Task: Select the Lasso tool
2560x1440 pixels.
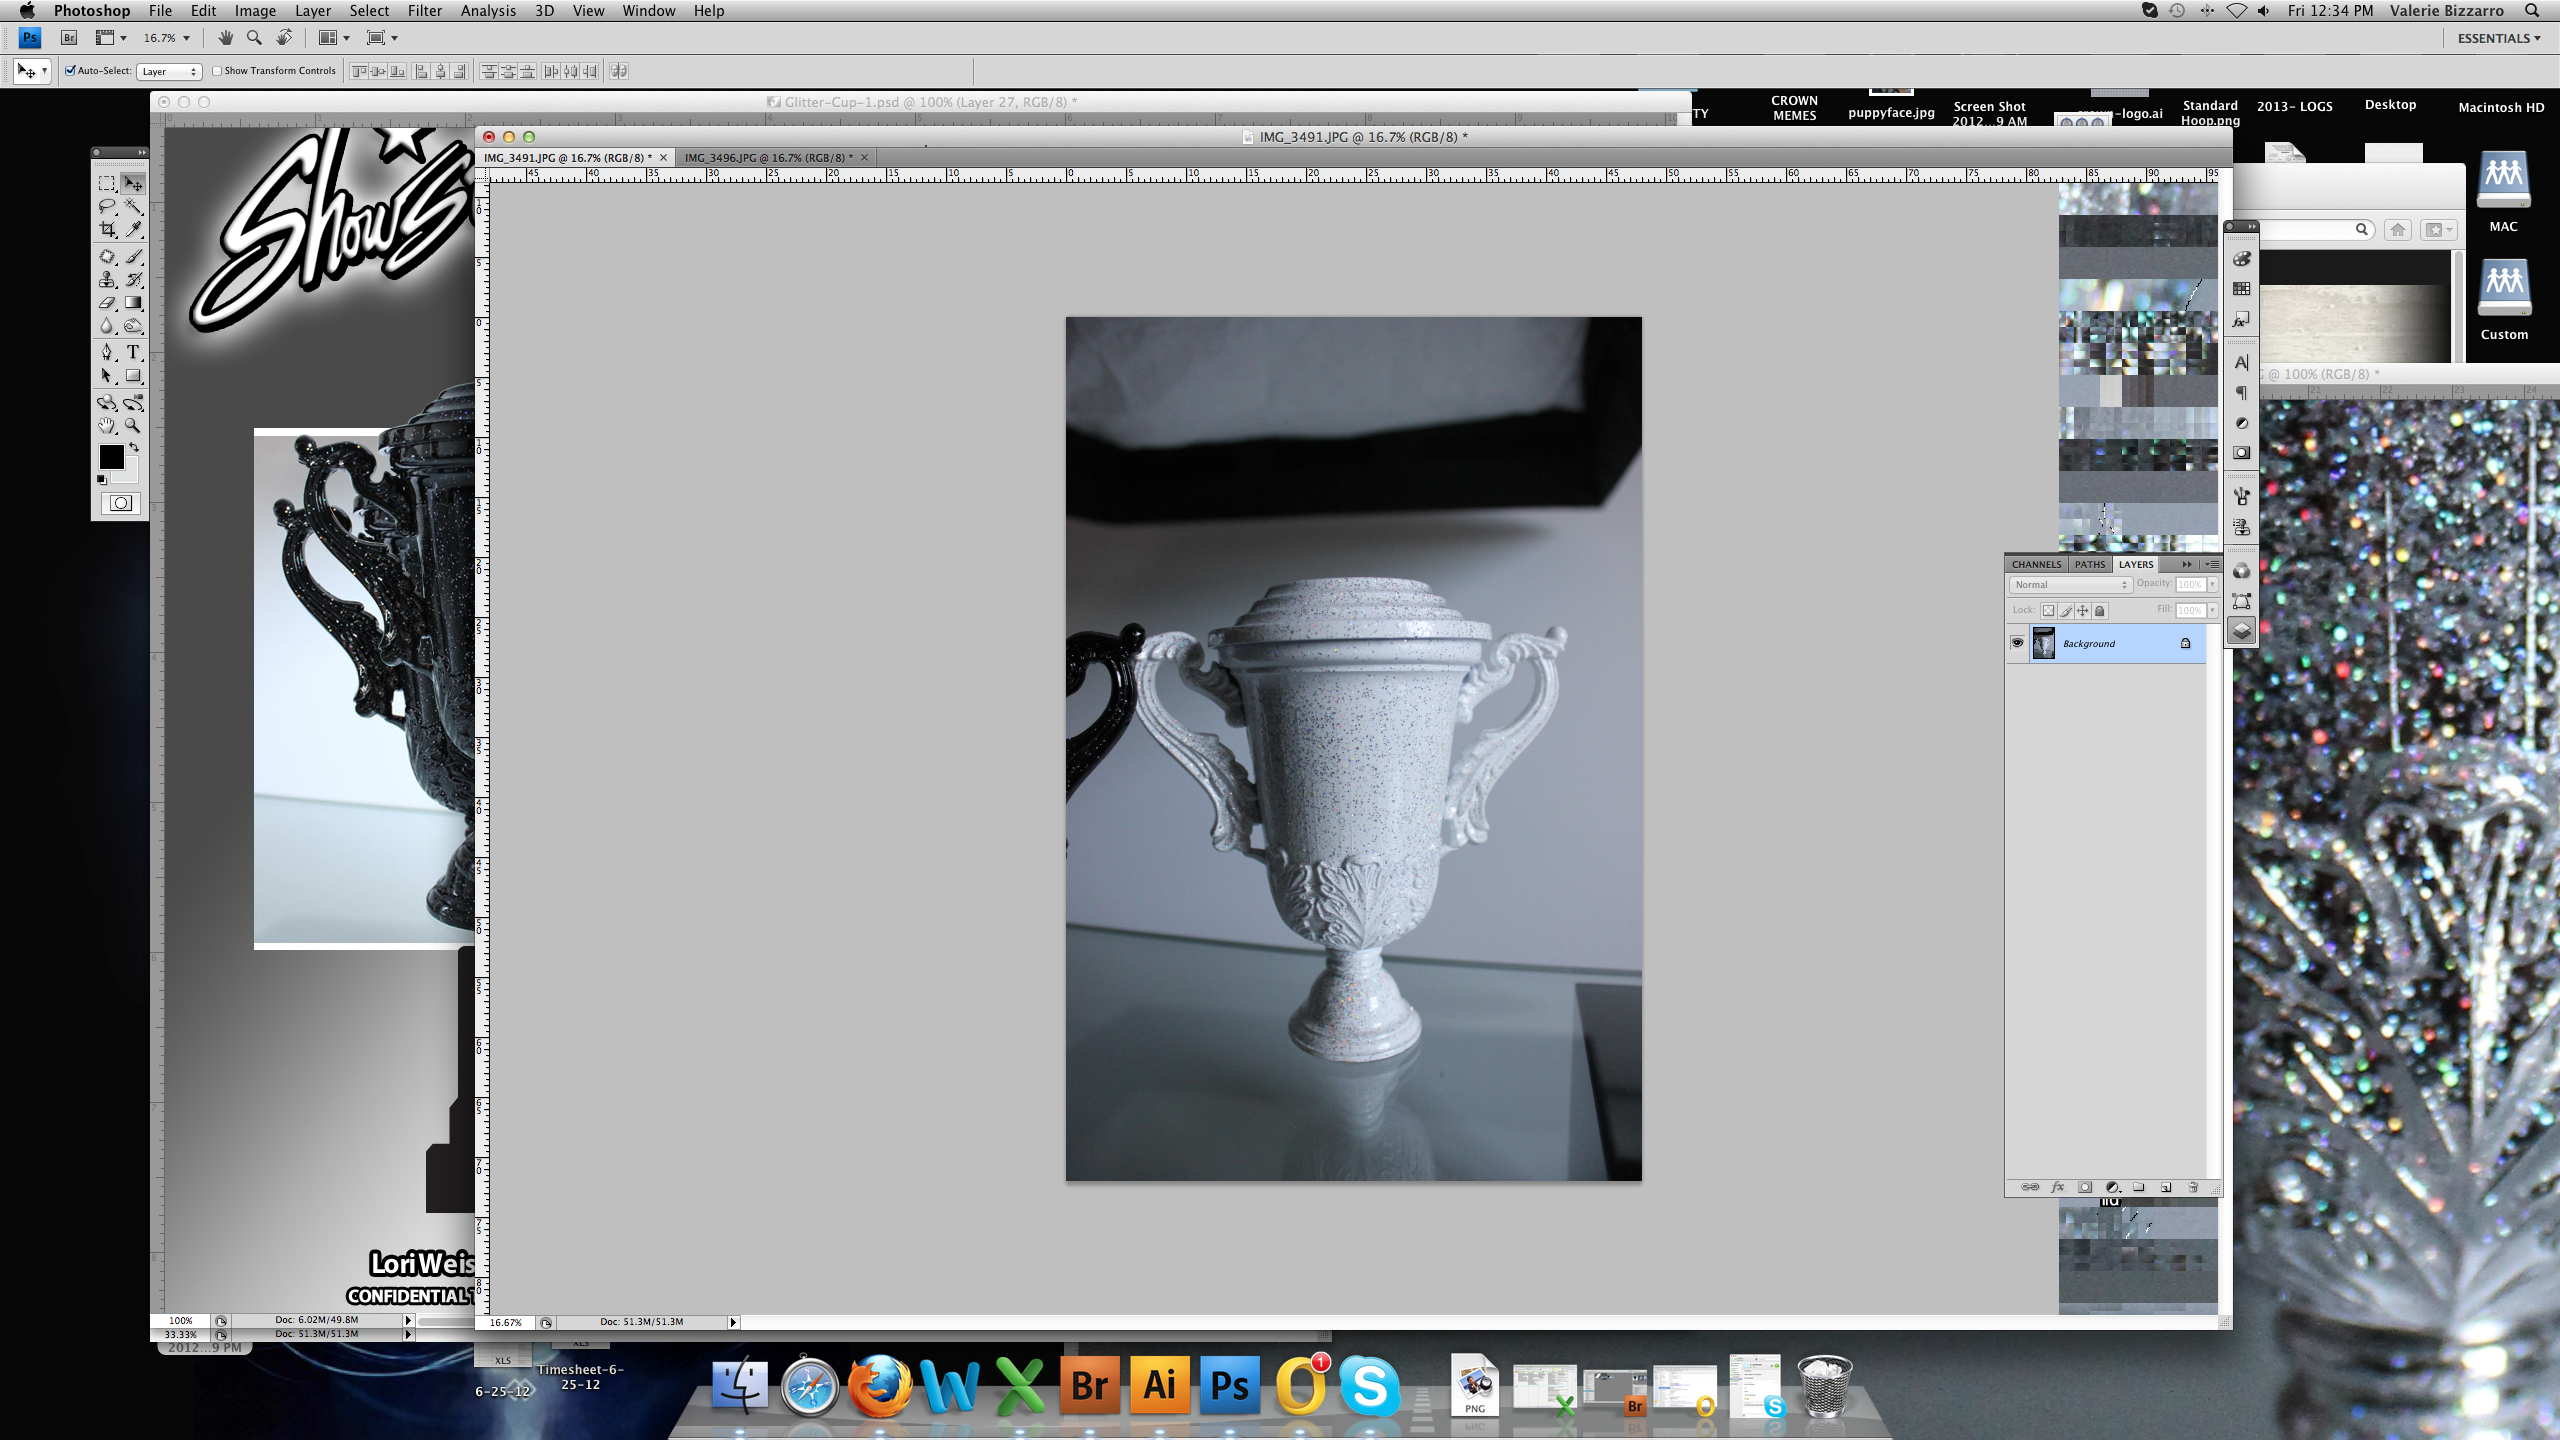Action: click(x=107, y=207)
